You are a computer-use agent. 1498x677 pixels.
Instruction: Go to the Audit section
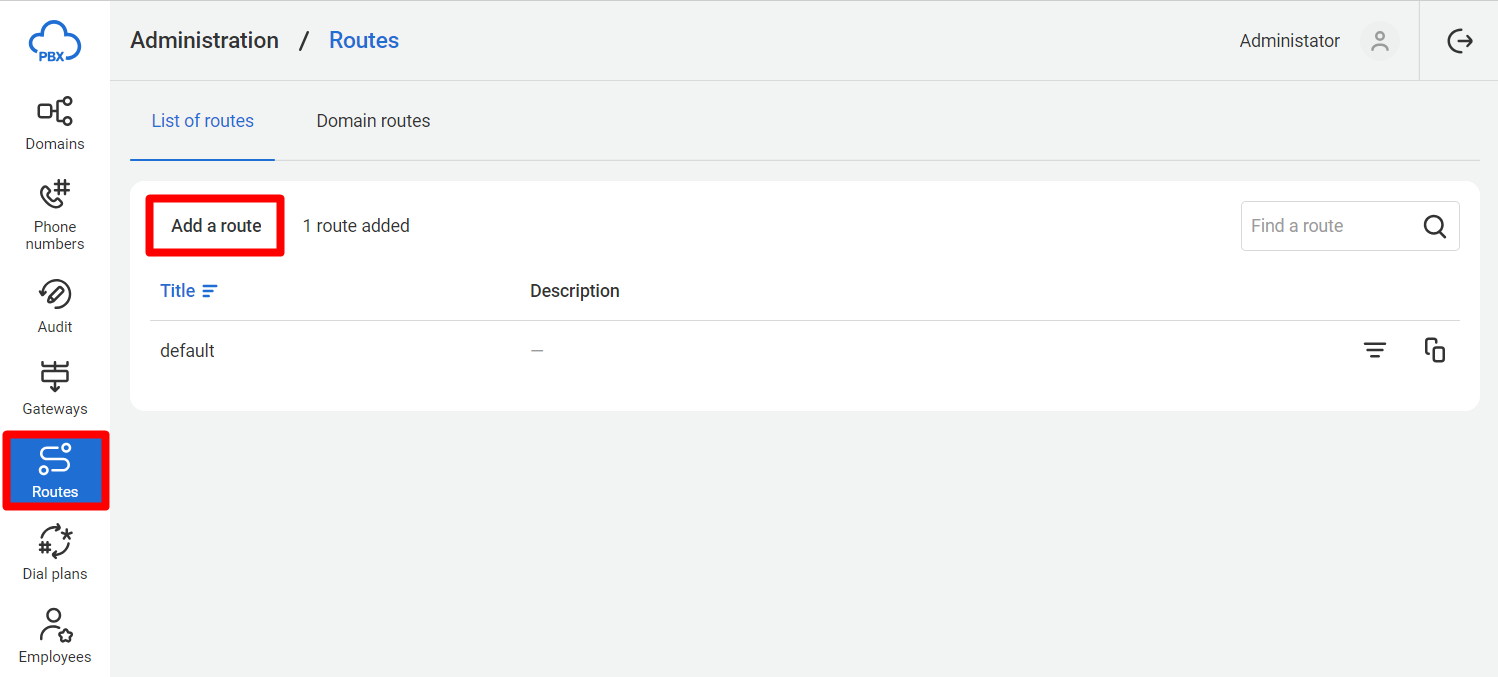(55, 306)
